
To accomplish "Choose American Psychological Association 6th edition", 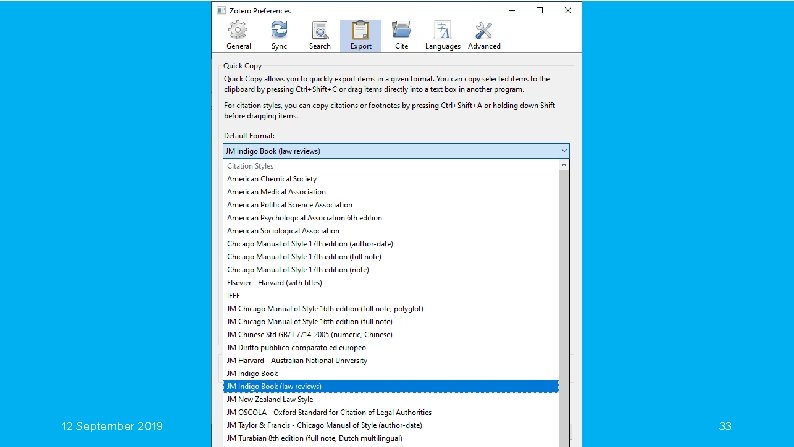I will 390,218.
